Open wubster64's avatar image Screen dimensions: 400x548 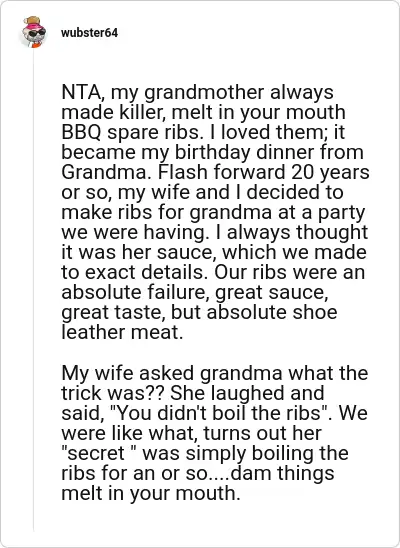tap(34, 32)
